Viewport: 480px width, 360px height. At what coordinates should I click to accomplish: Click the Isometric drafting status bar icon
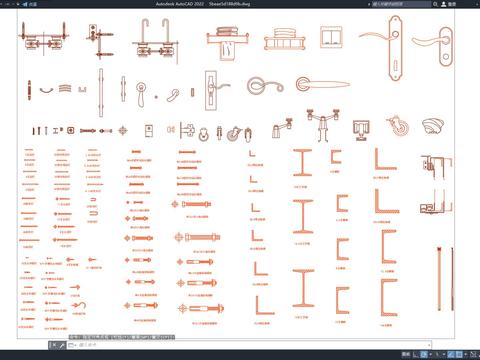click(x=437, y=354)
